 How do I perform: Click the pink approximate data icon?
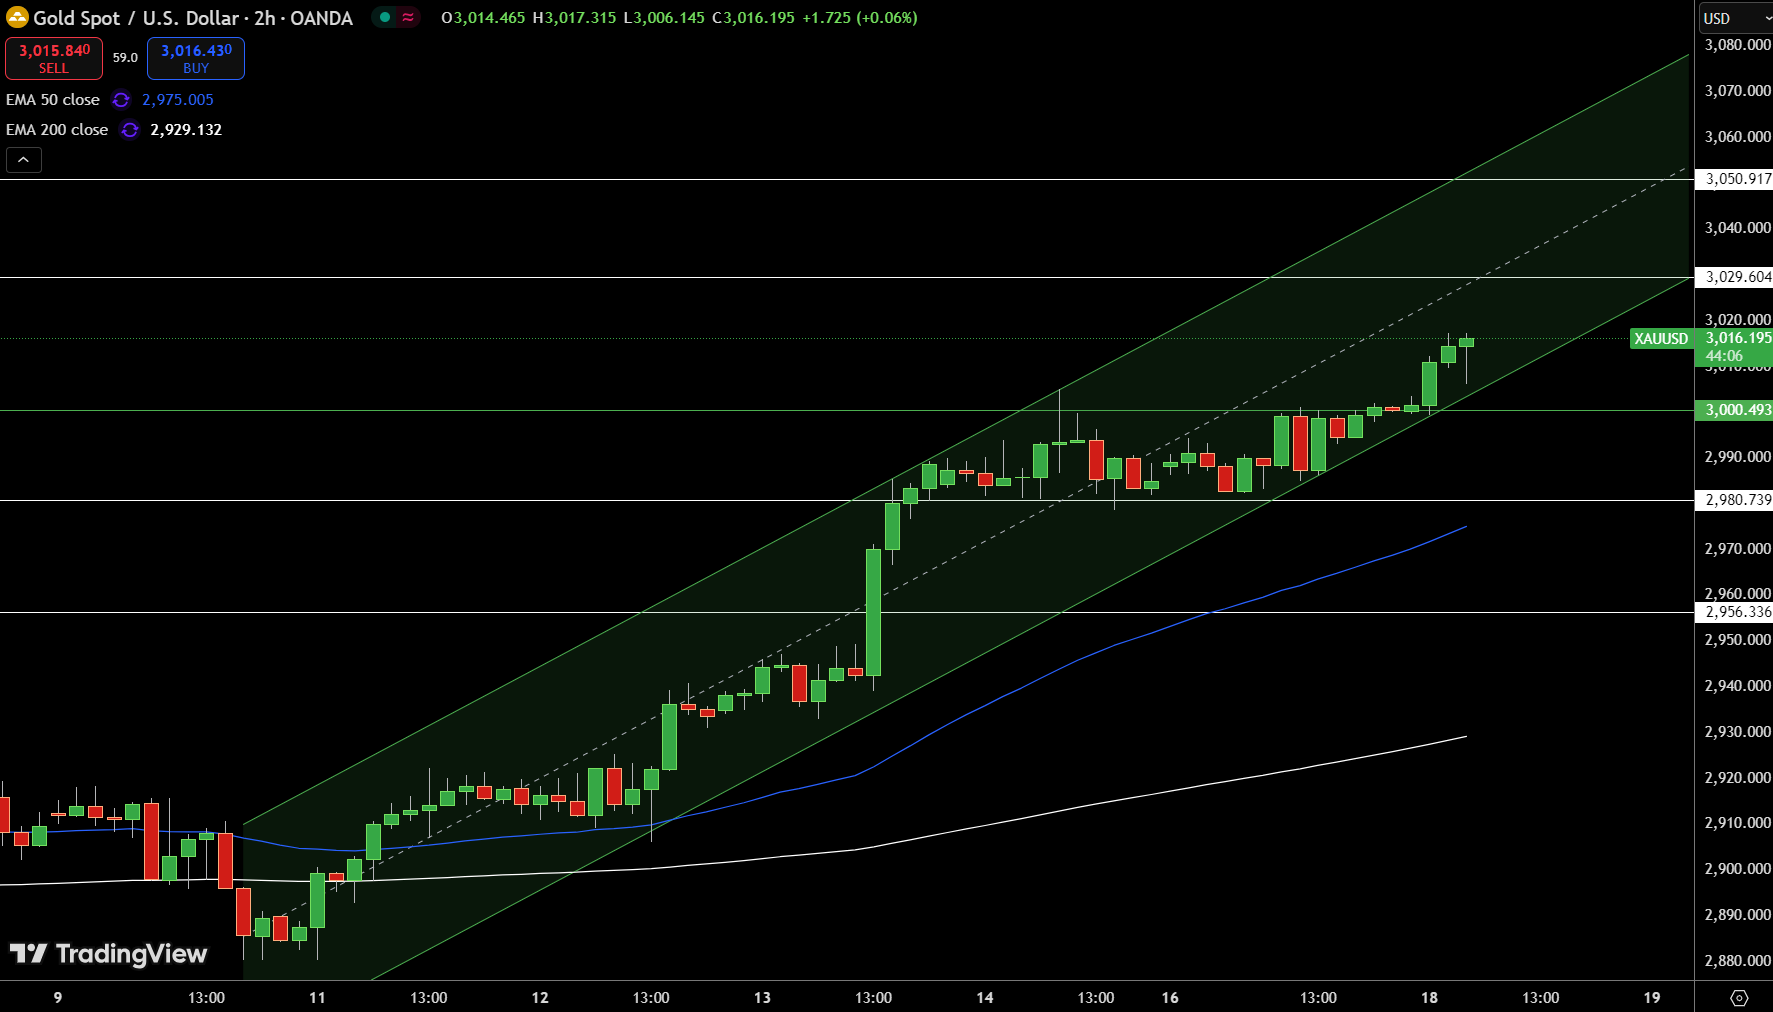click(x=408, y=17)
